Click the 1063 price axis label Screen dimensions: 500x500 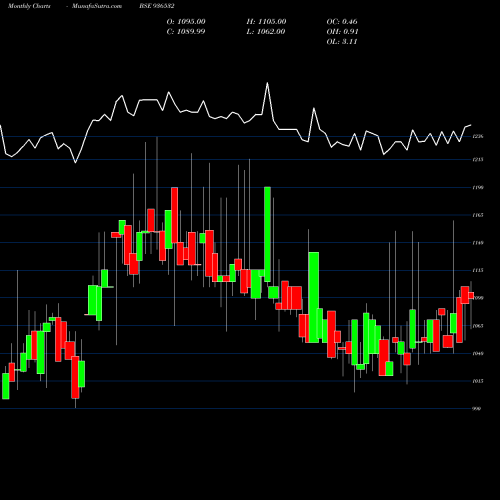point(478,326)
